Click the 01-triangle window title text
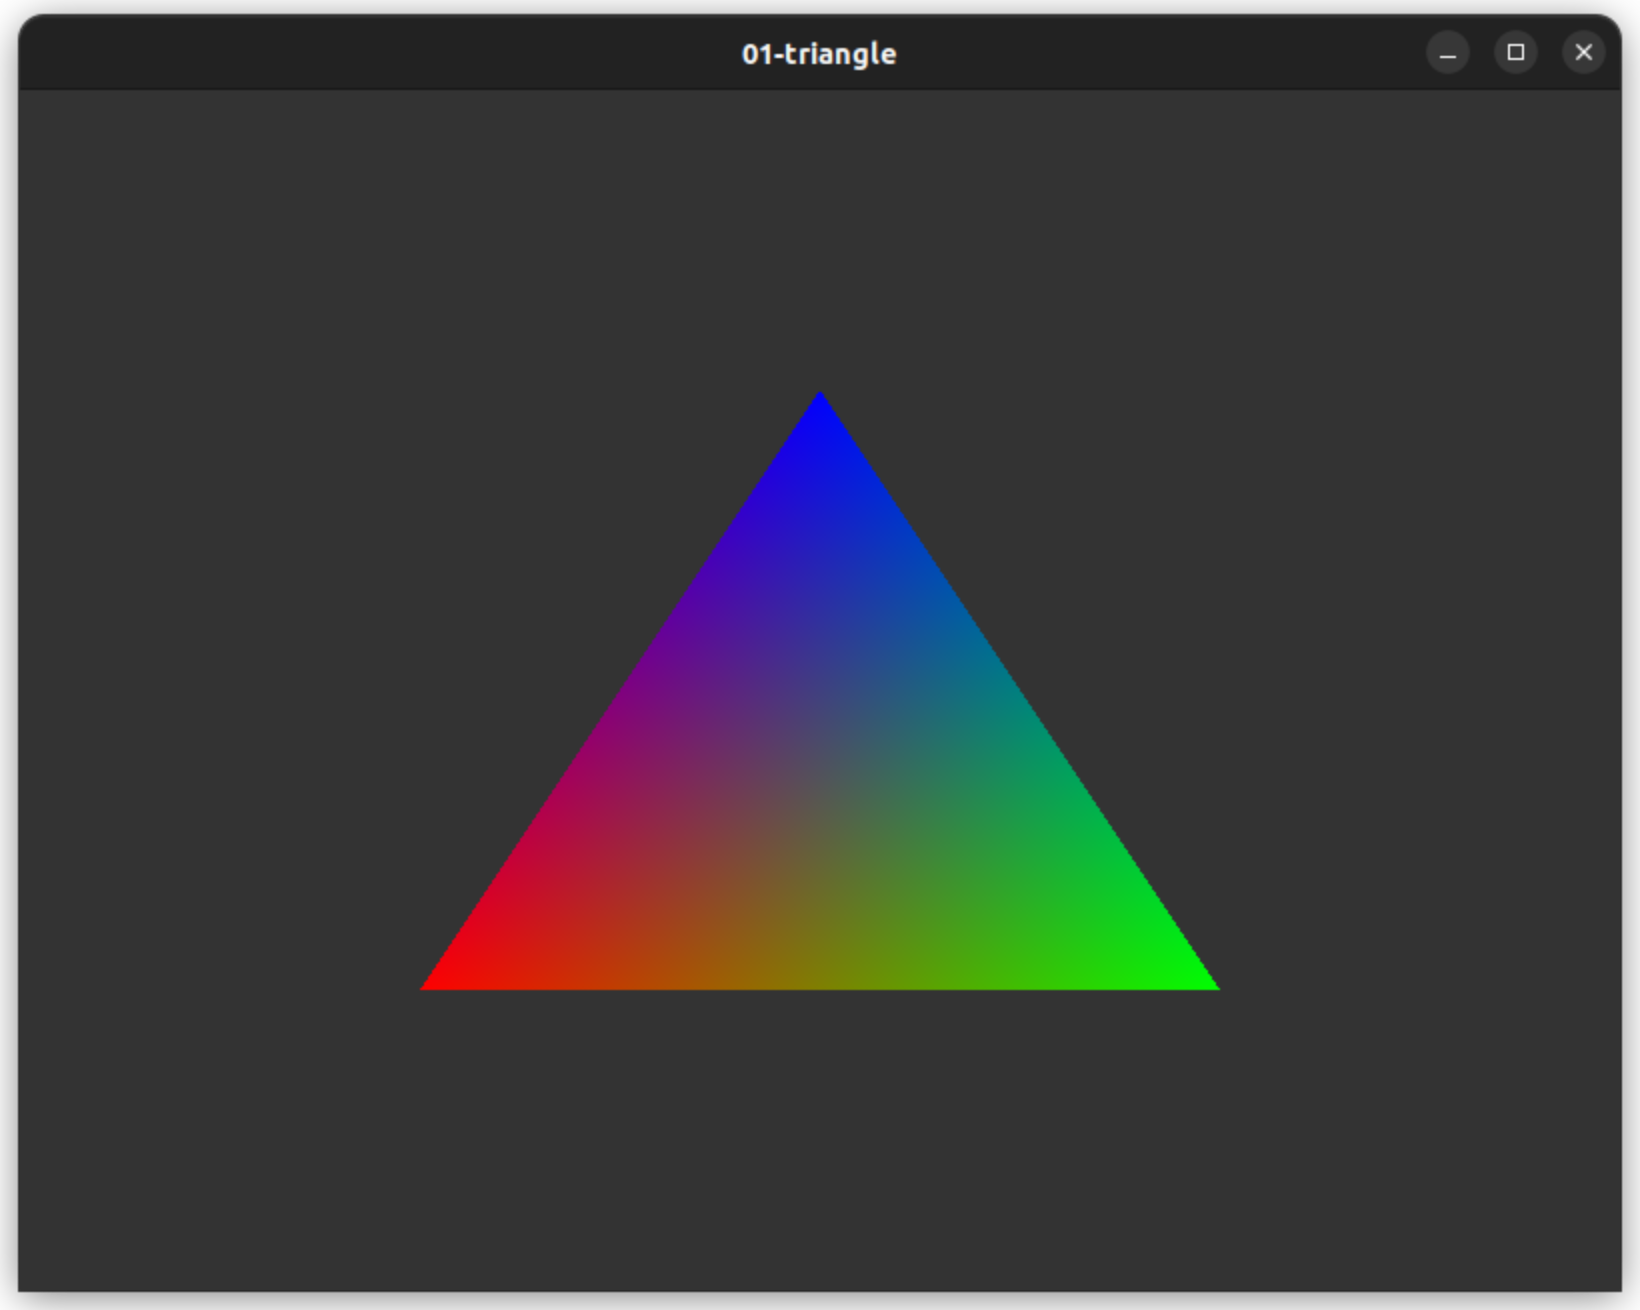This screenshot has height=1310, width=1640. click(x=819, y=54)
